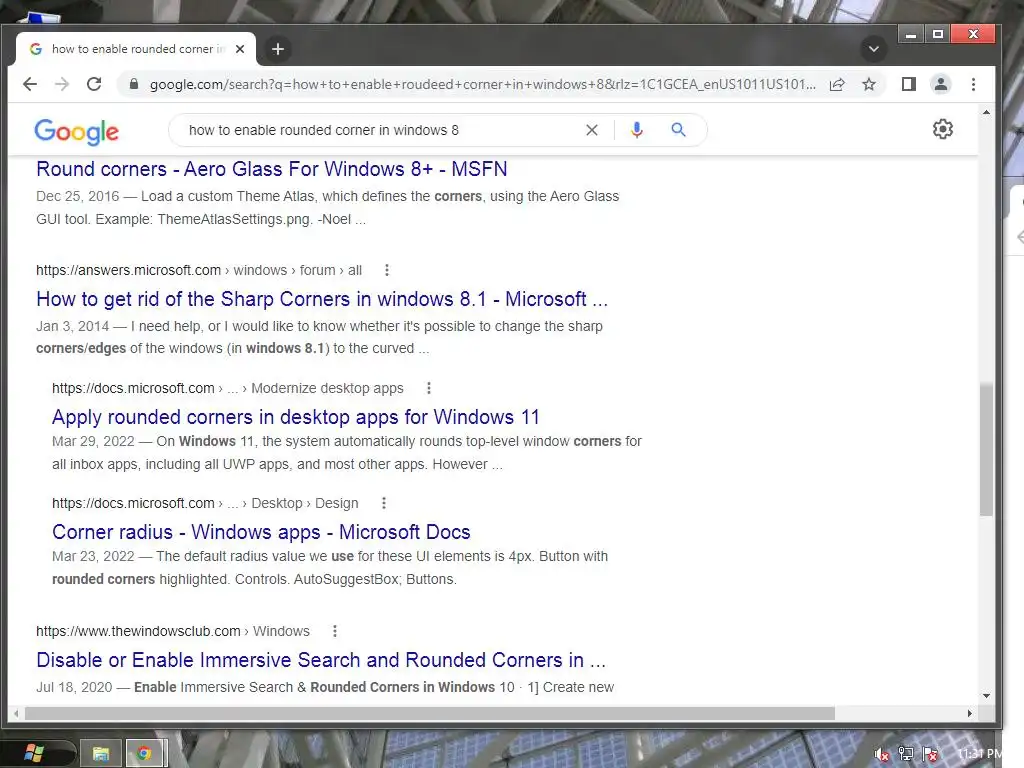Open the Chrome profile avatar
This screenshot has height=768, width=1024.
[941, 84]
